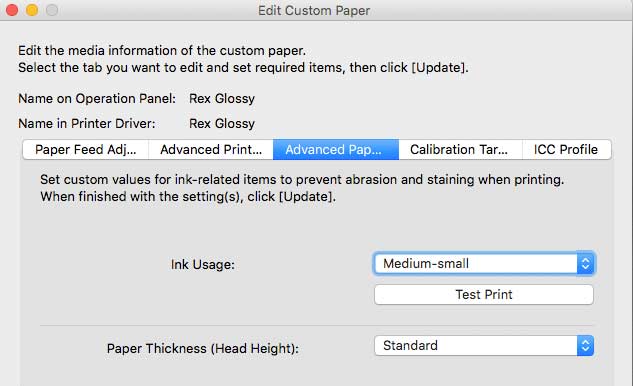The image size is (633, 386).
Task: Click the Test Print button
Action: (x=484, y=295)
